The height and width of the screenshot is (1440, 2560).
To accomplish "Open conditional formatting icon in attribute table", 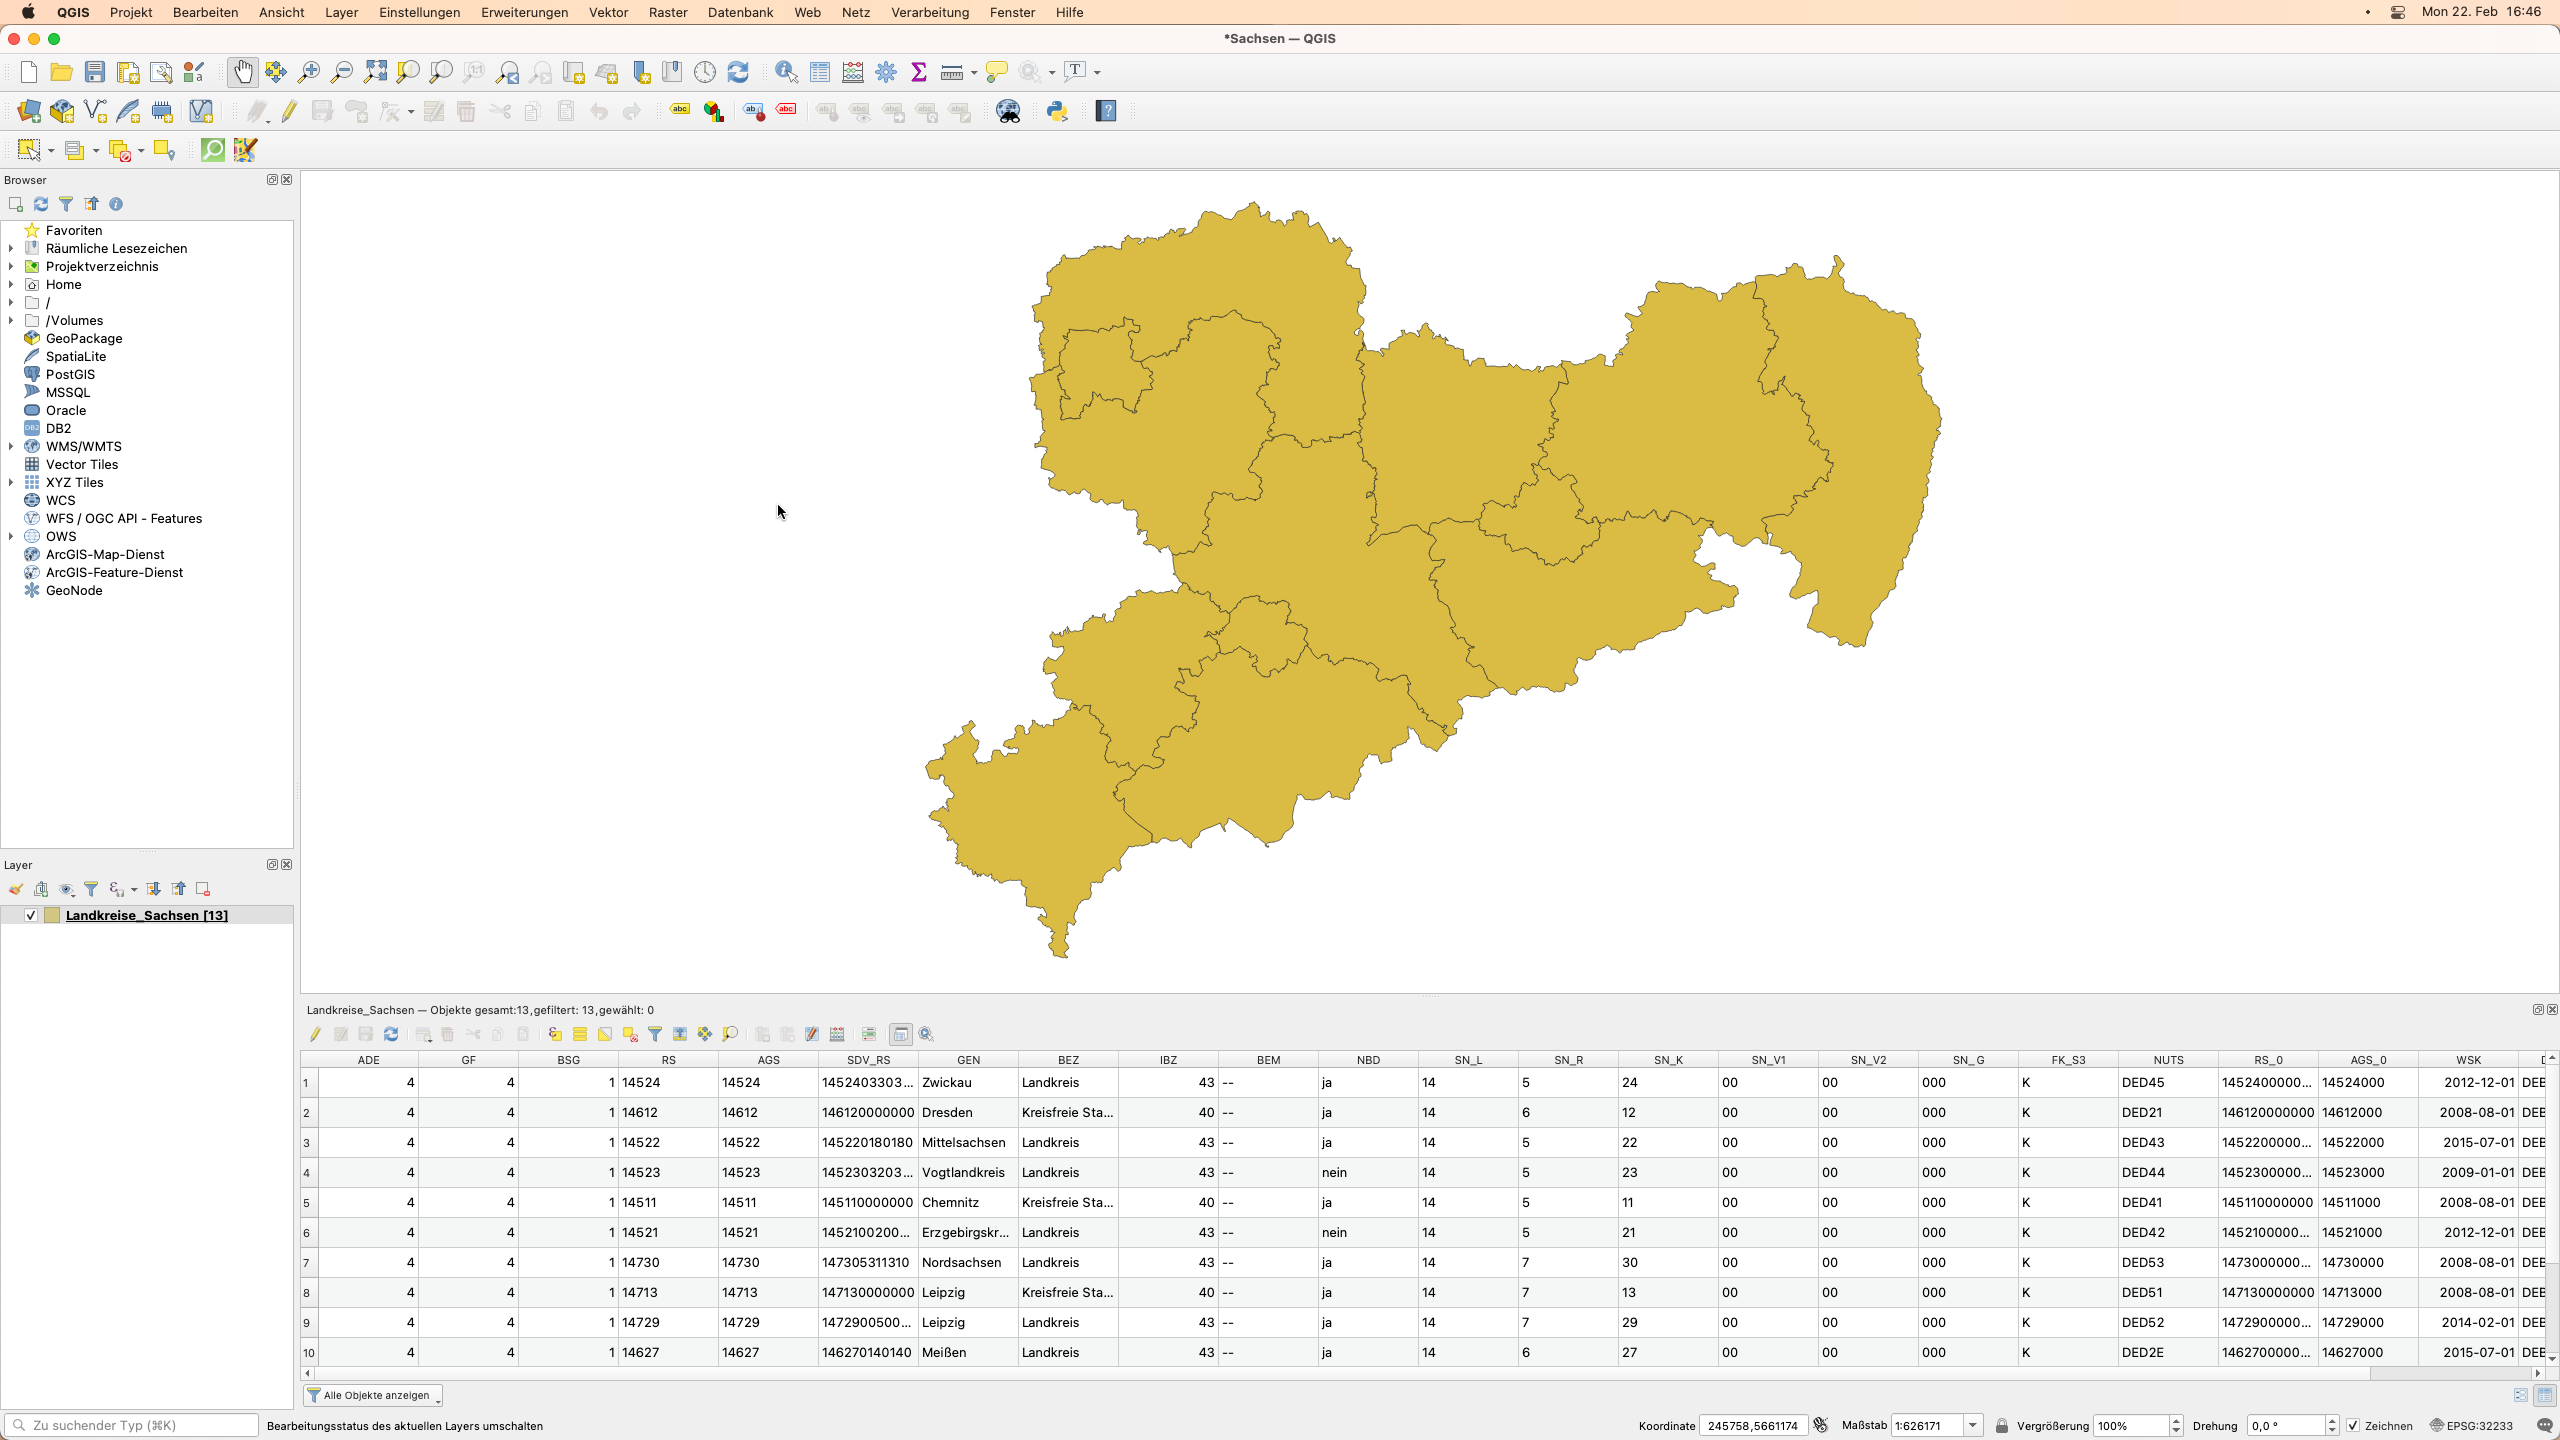I will click(x=869, y=1034).
